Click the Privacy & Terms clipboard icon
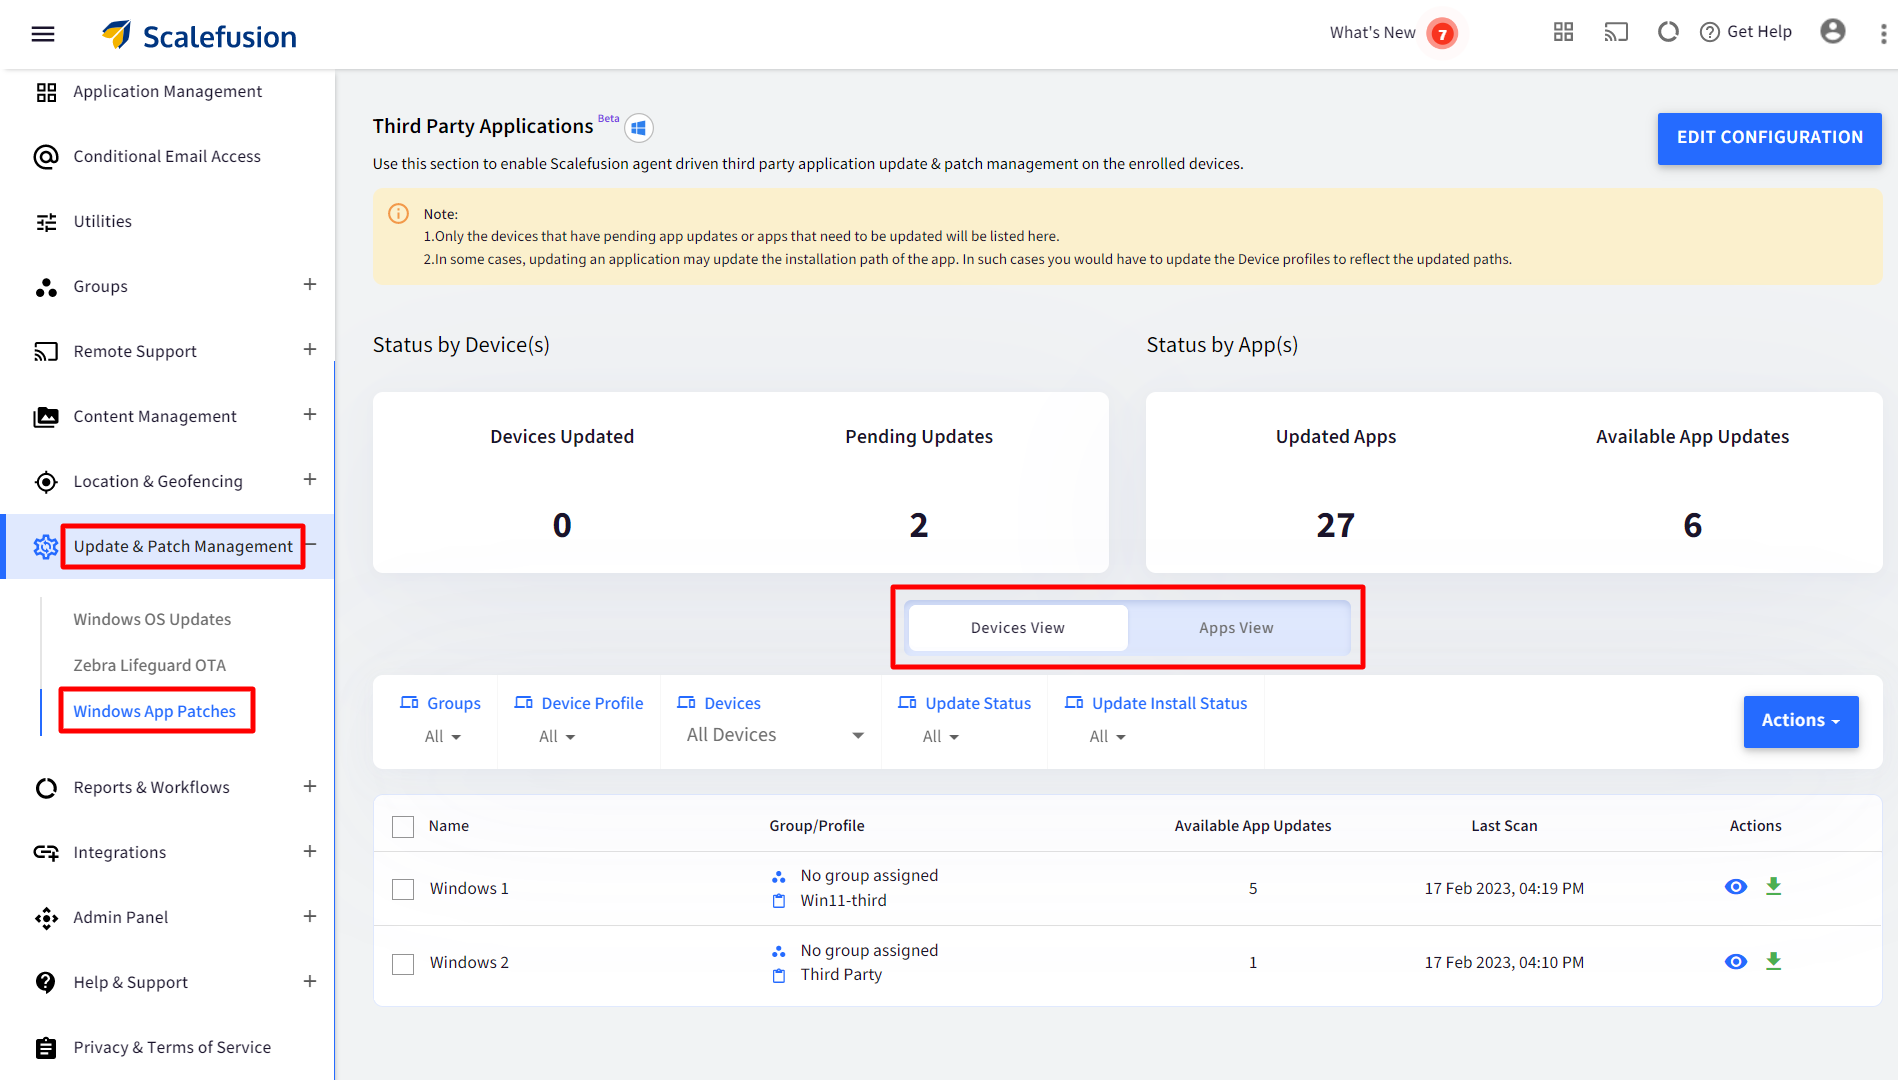Image resolution: width=1898 pixels, height=1080 pixels. click(46, 1048)
